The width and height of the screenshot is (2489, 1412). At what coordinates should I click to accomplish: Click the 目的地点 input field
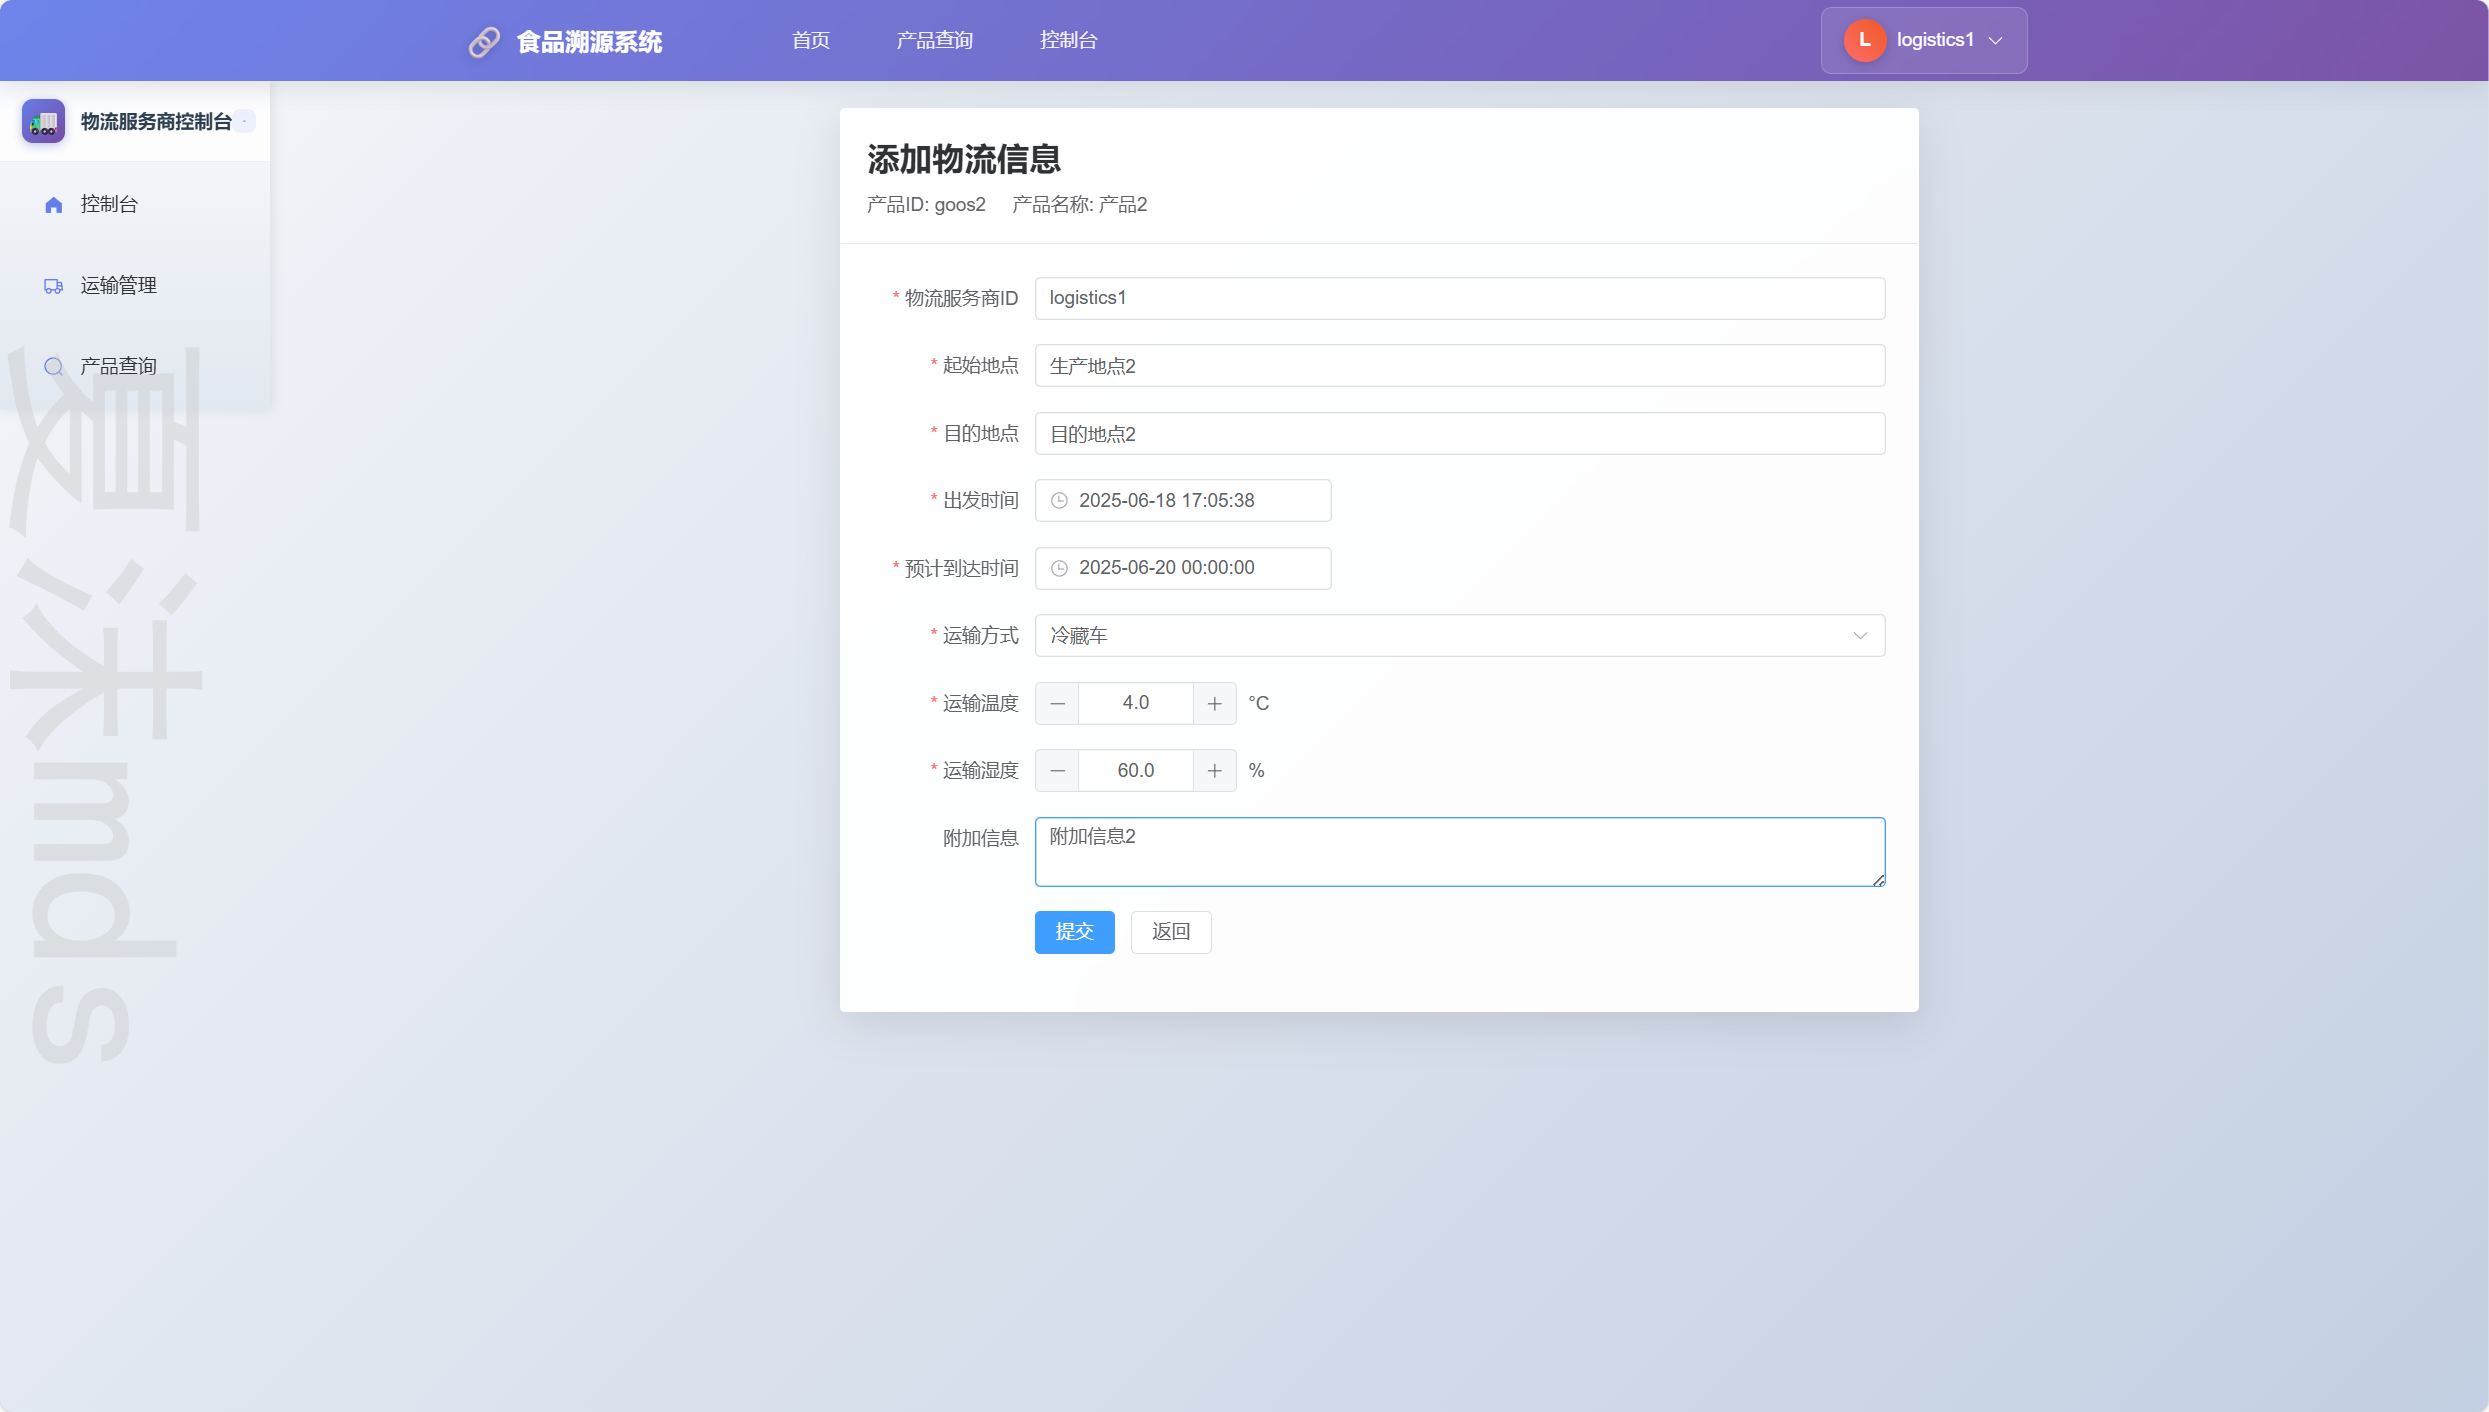[1459, 434]
